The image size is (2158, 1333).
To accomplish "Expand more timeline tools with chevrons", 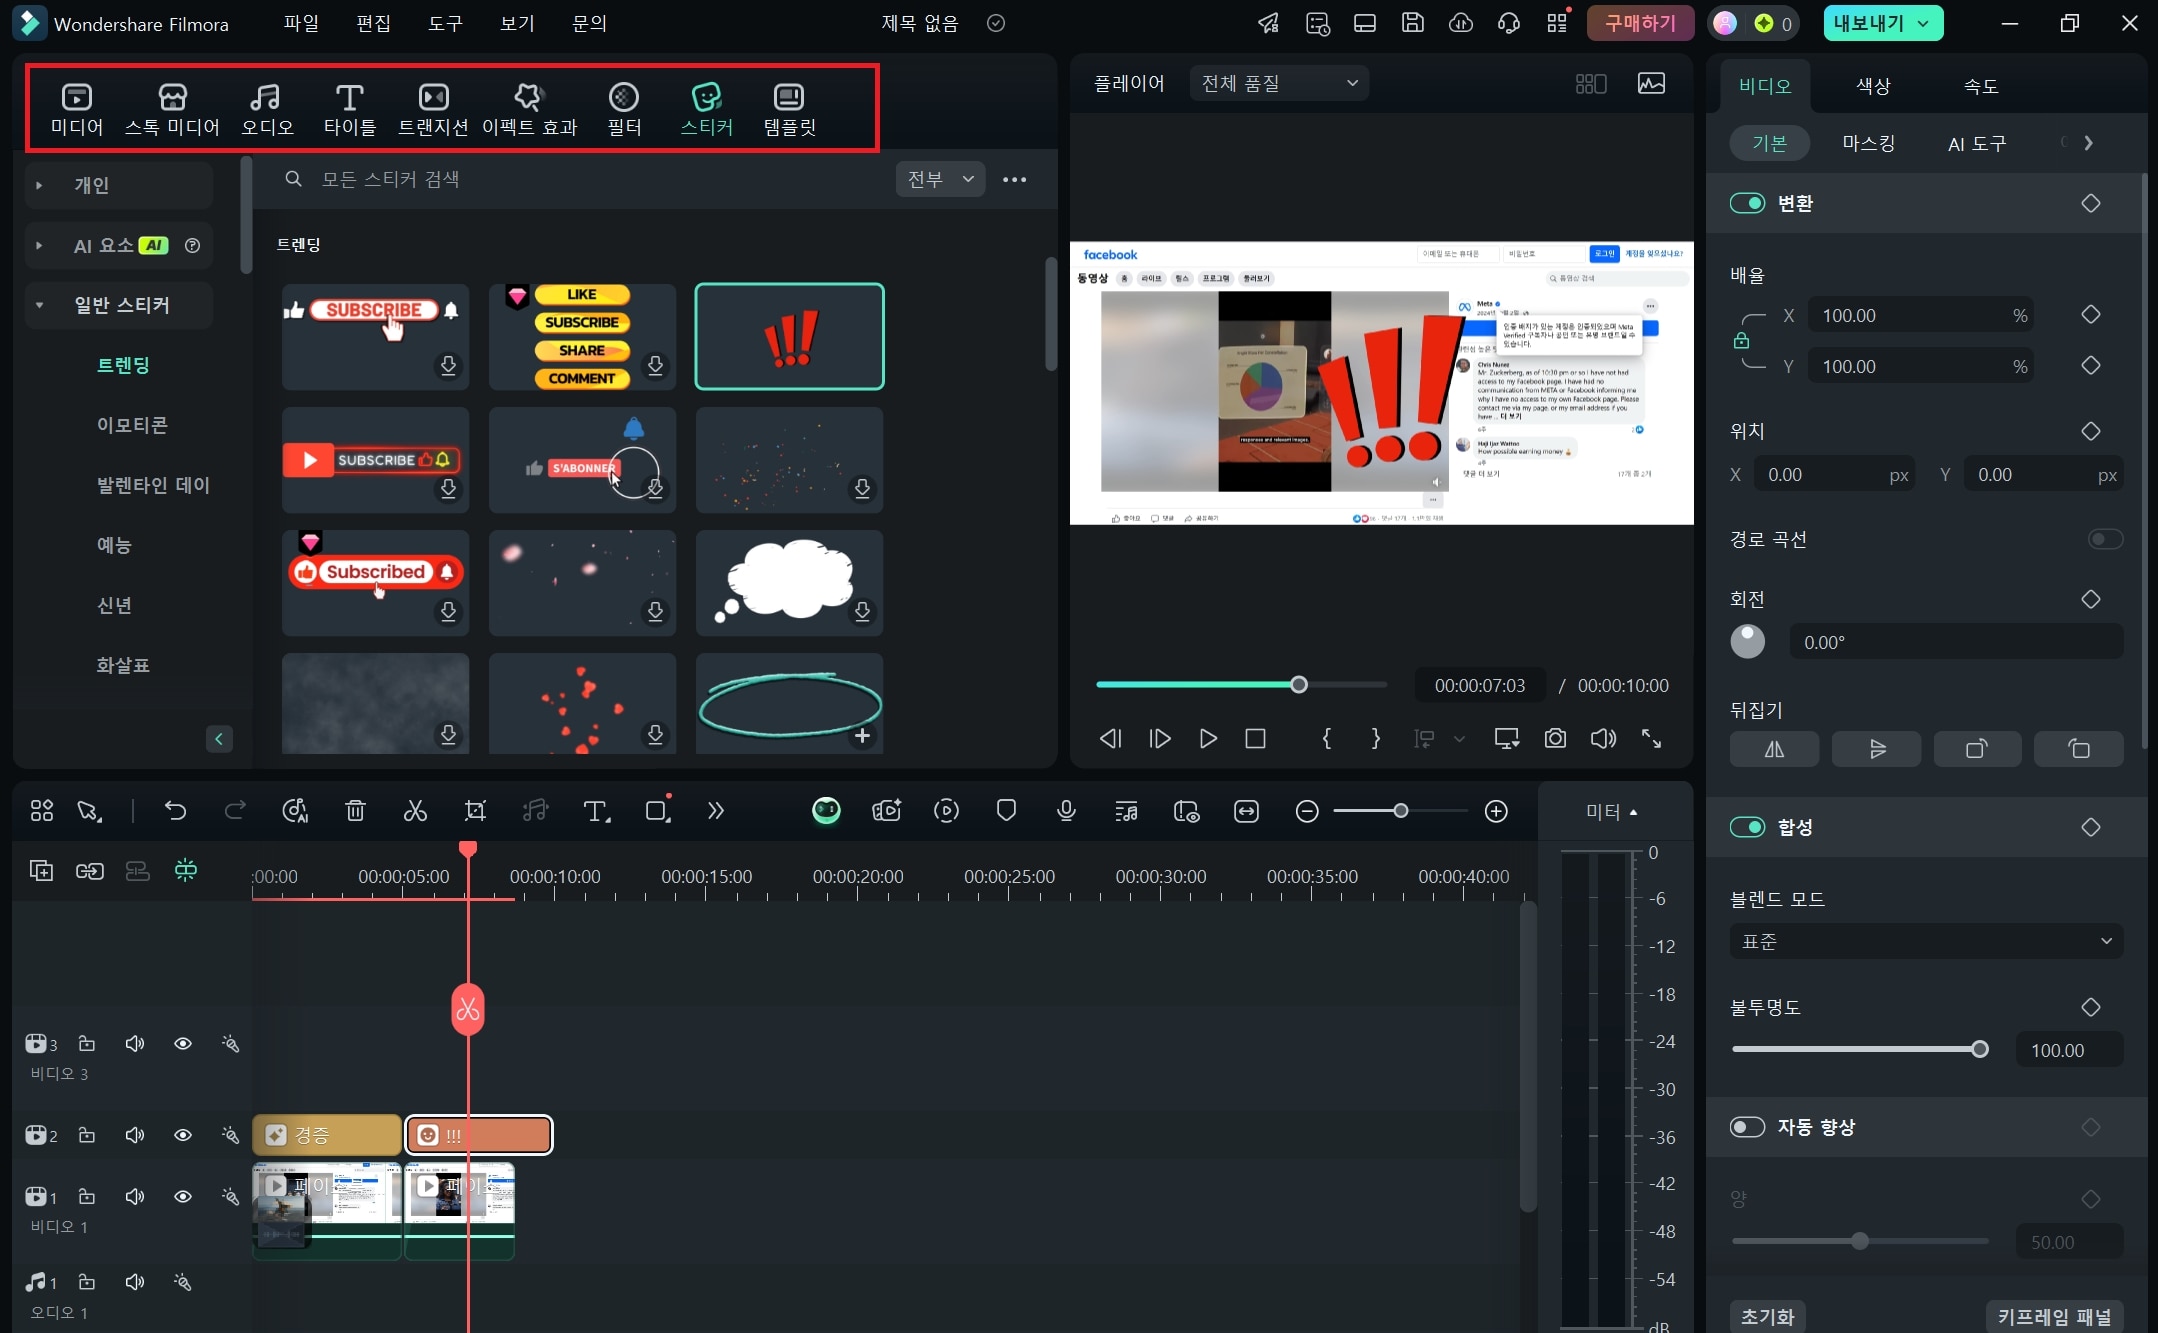I will [715, 811].
